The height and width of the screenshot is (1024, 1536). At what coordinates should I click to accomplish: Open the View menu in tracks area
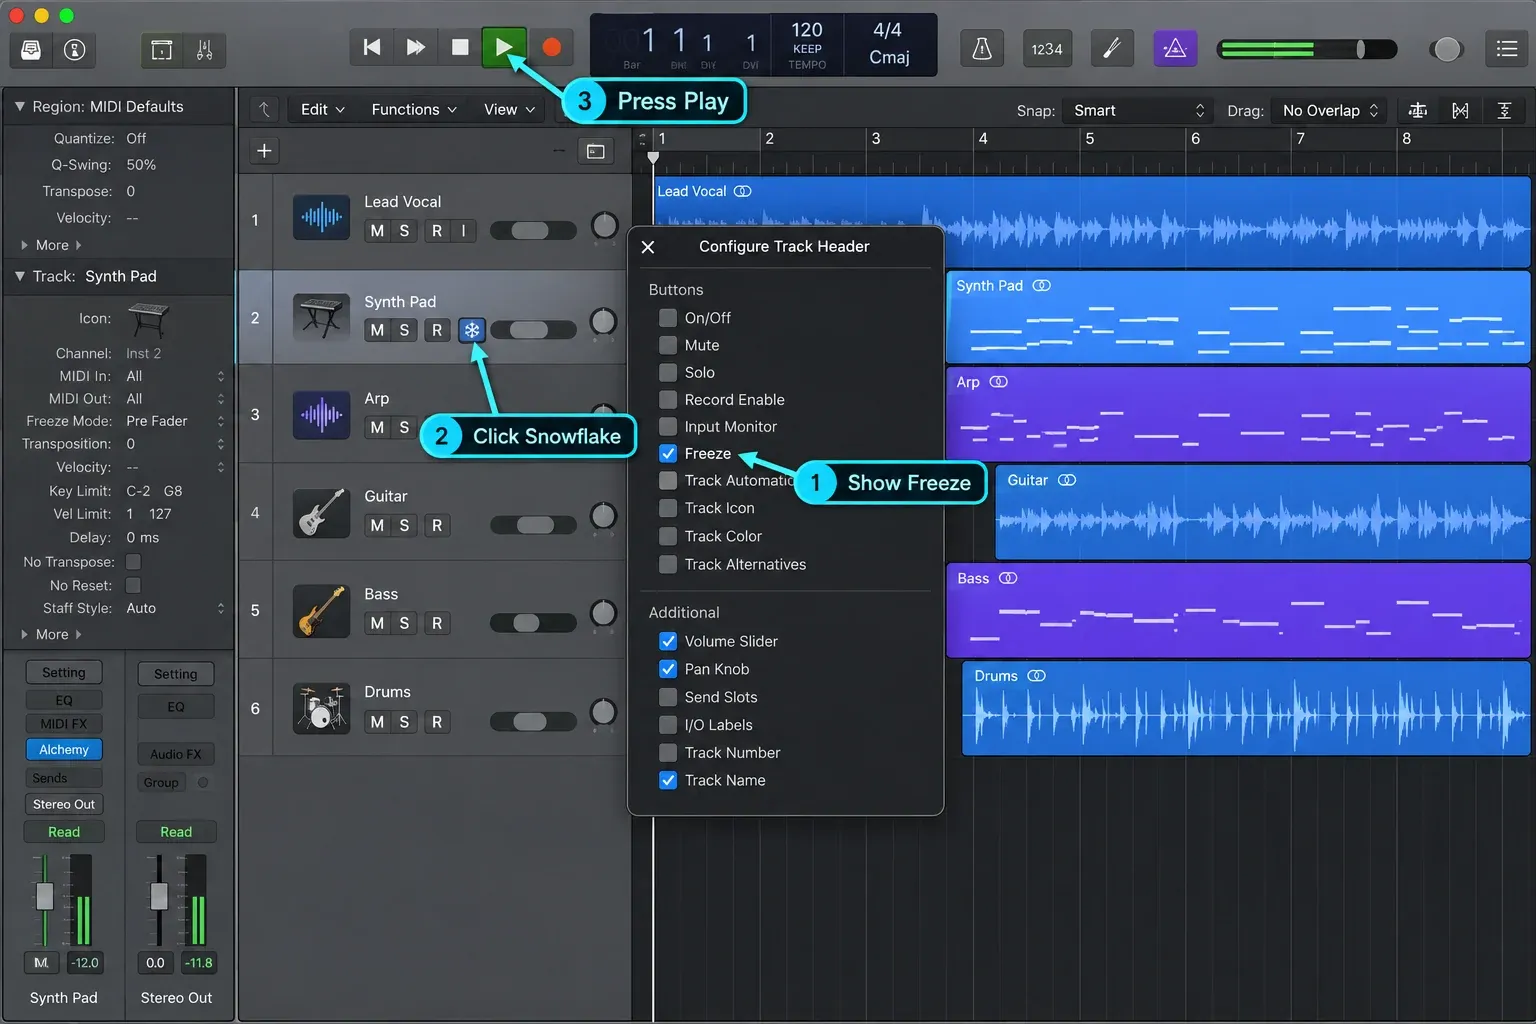point(509,110)
